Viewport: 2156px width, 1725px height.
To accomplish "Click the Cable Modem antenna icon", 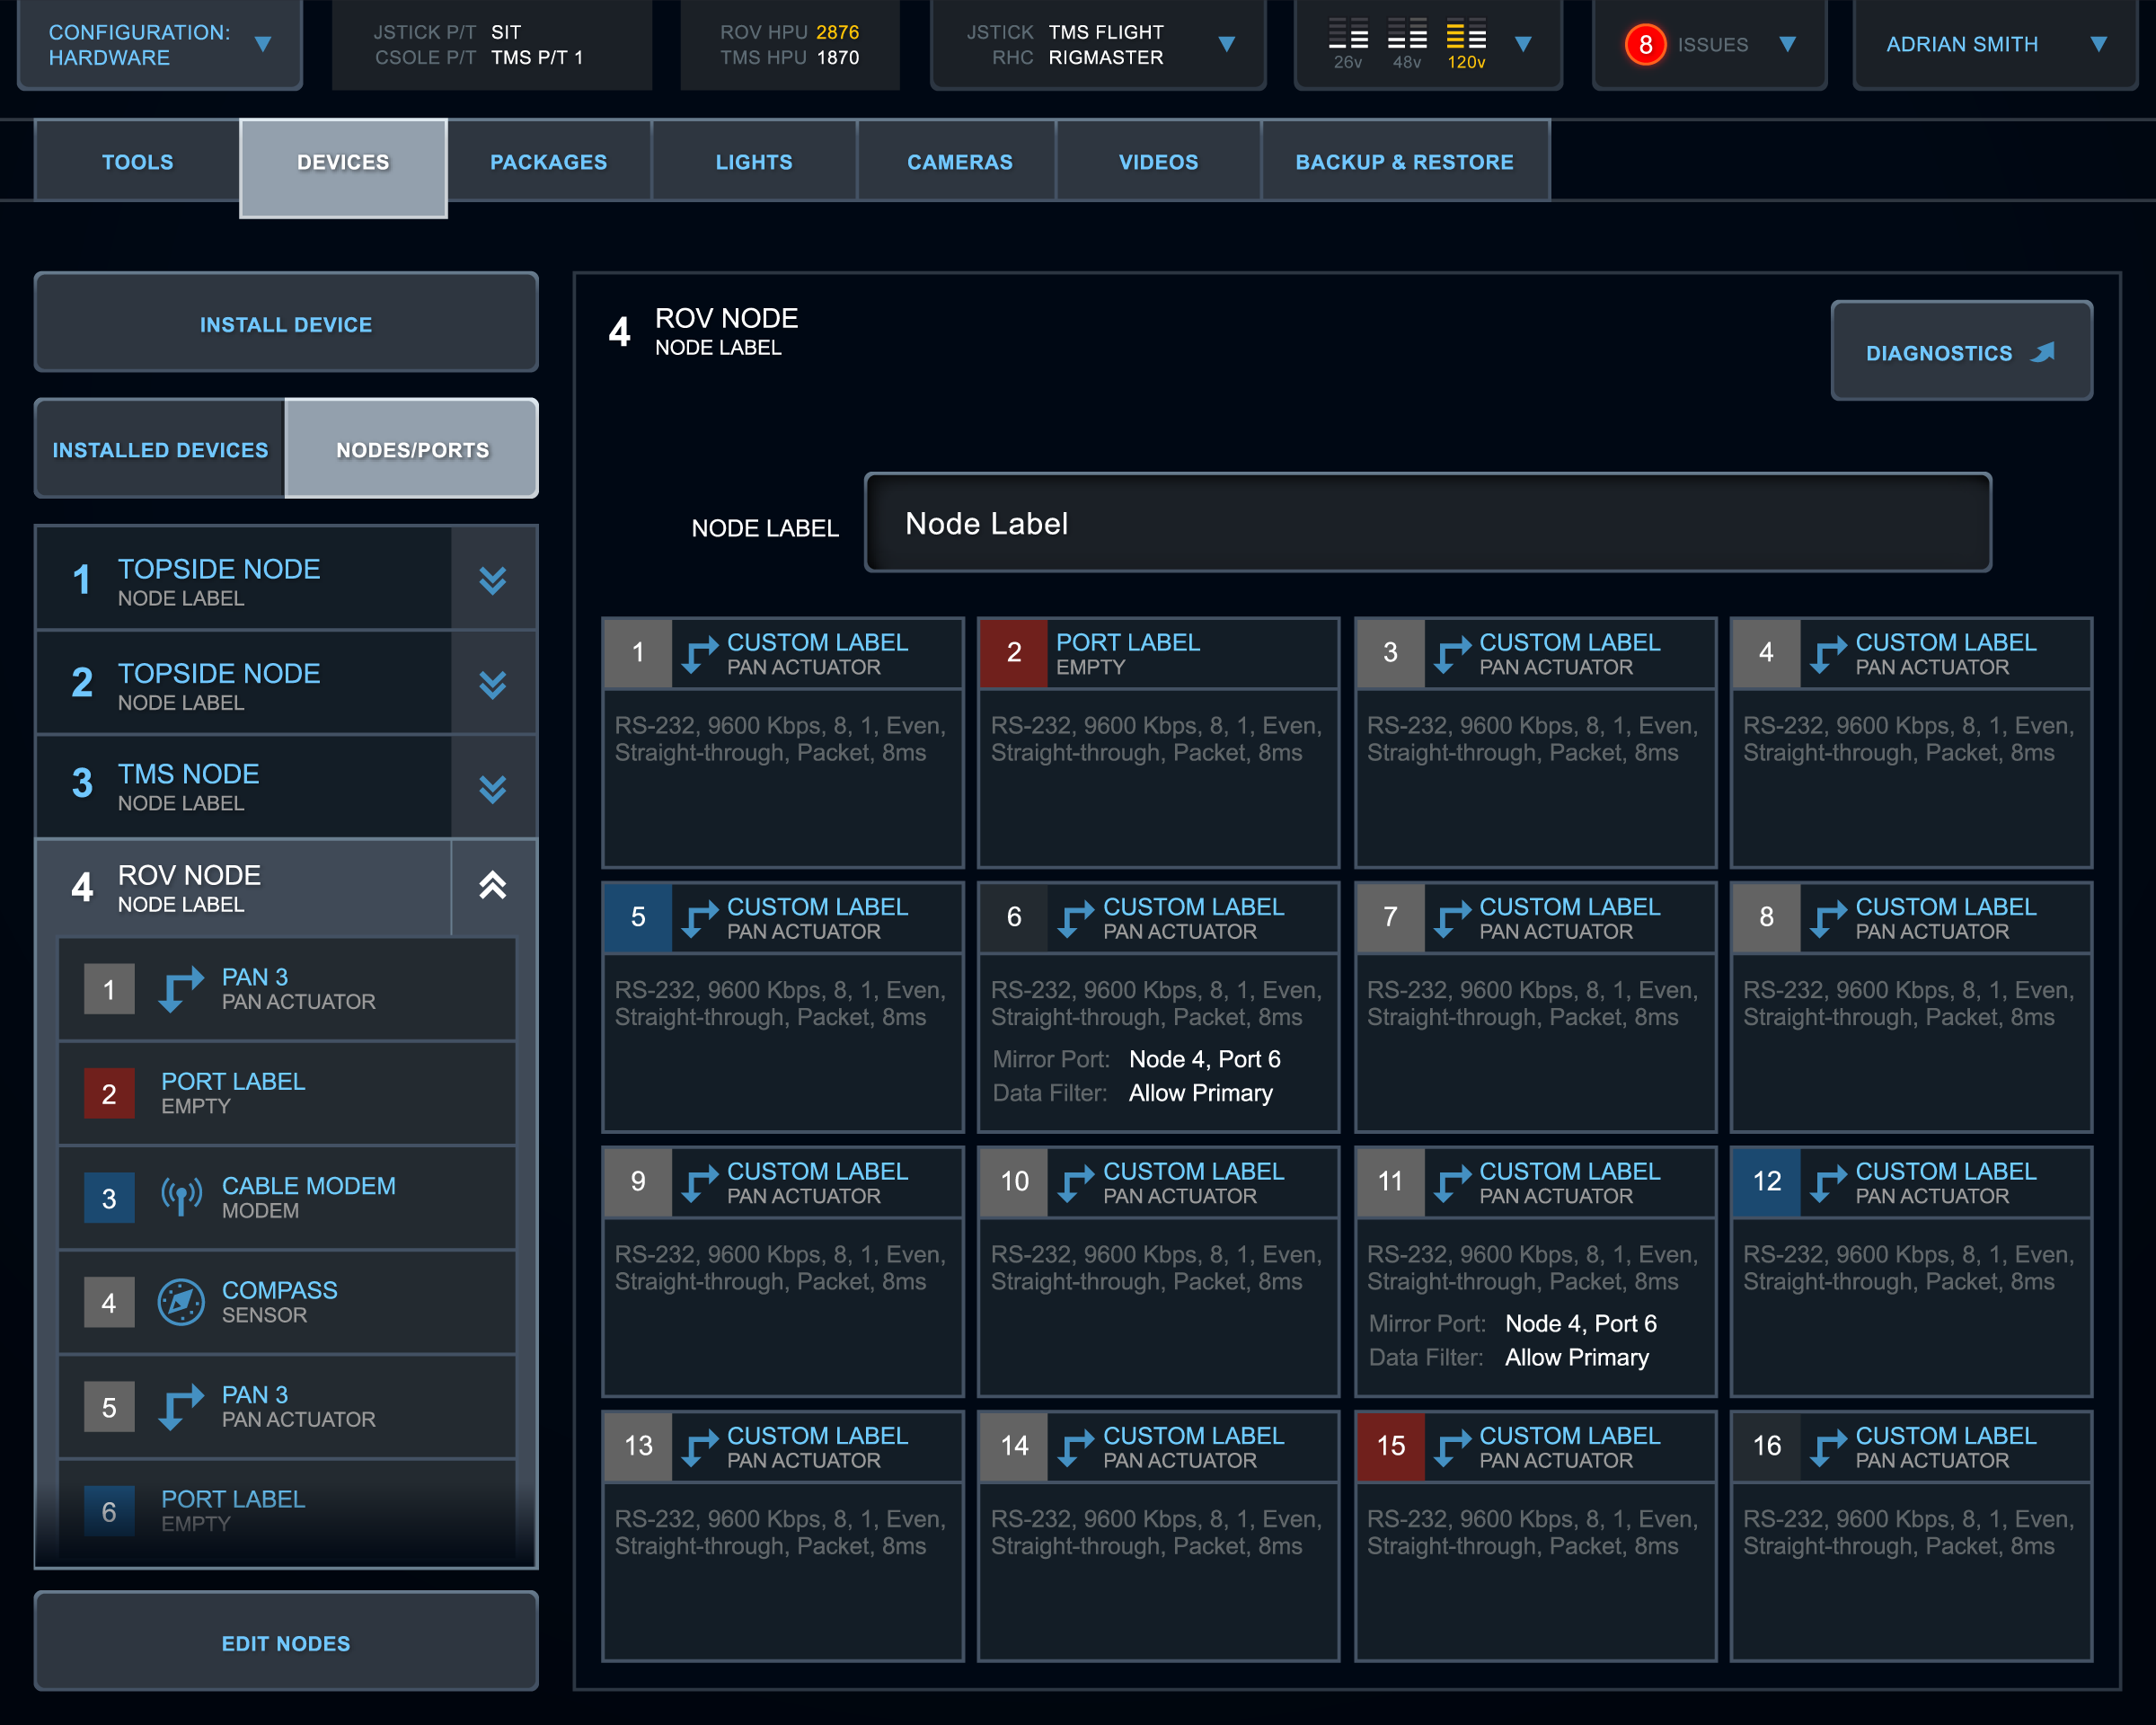I will (x=181, y=1196).
